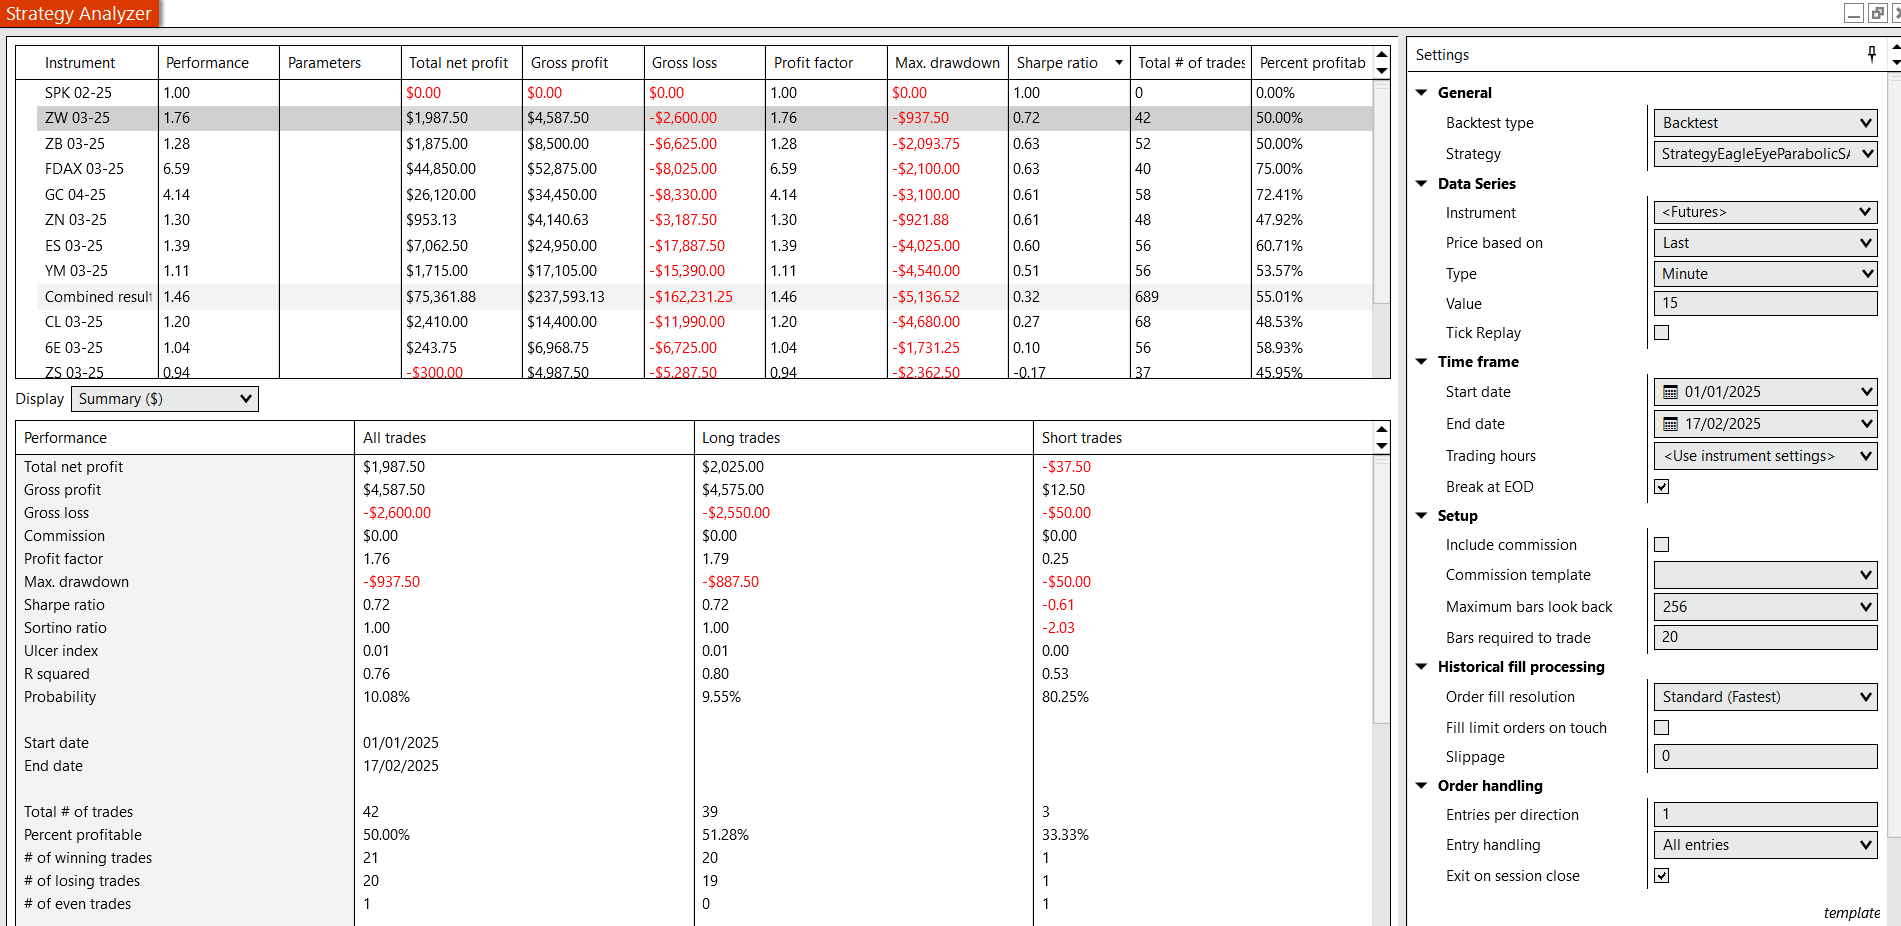
Task: Disable Exit on session close checkbox
Action: click(x=1662, y=876)
